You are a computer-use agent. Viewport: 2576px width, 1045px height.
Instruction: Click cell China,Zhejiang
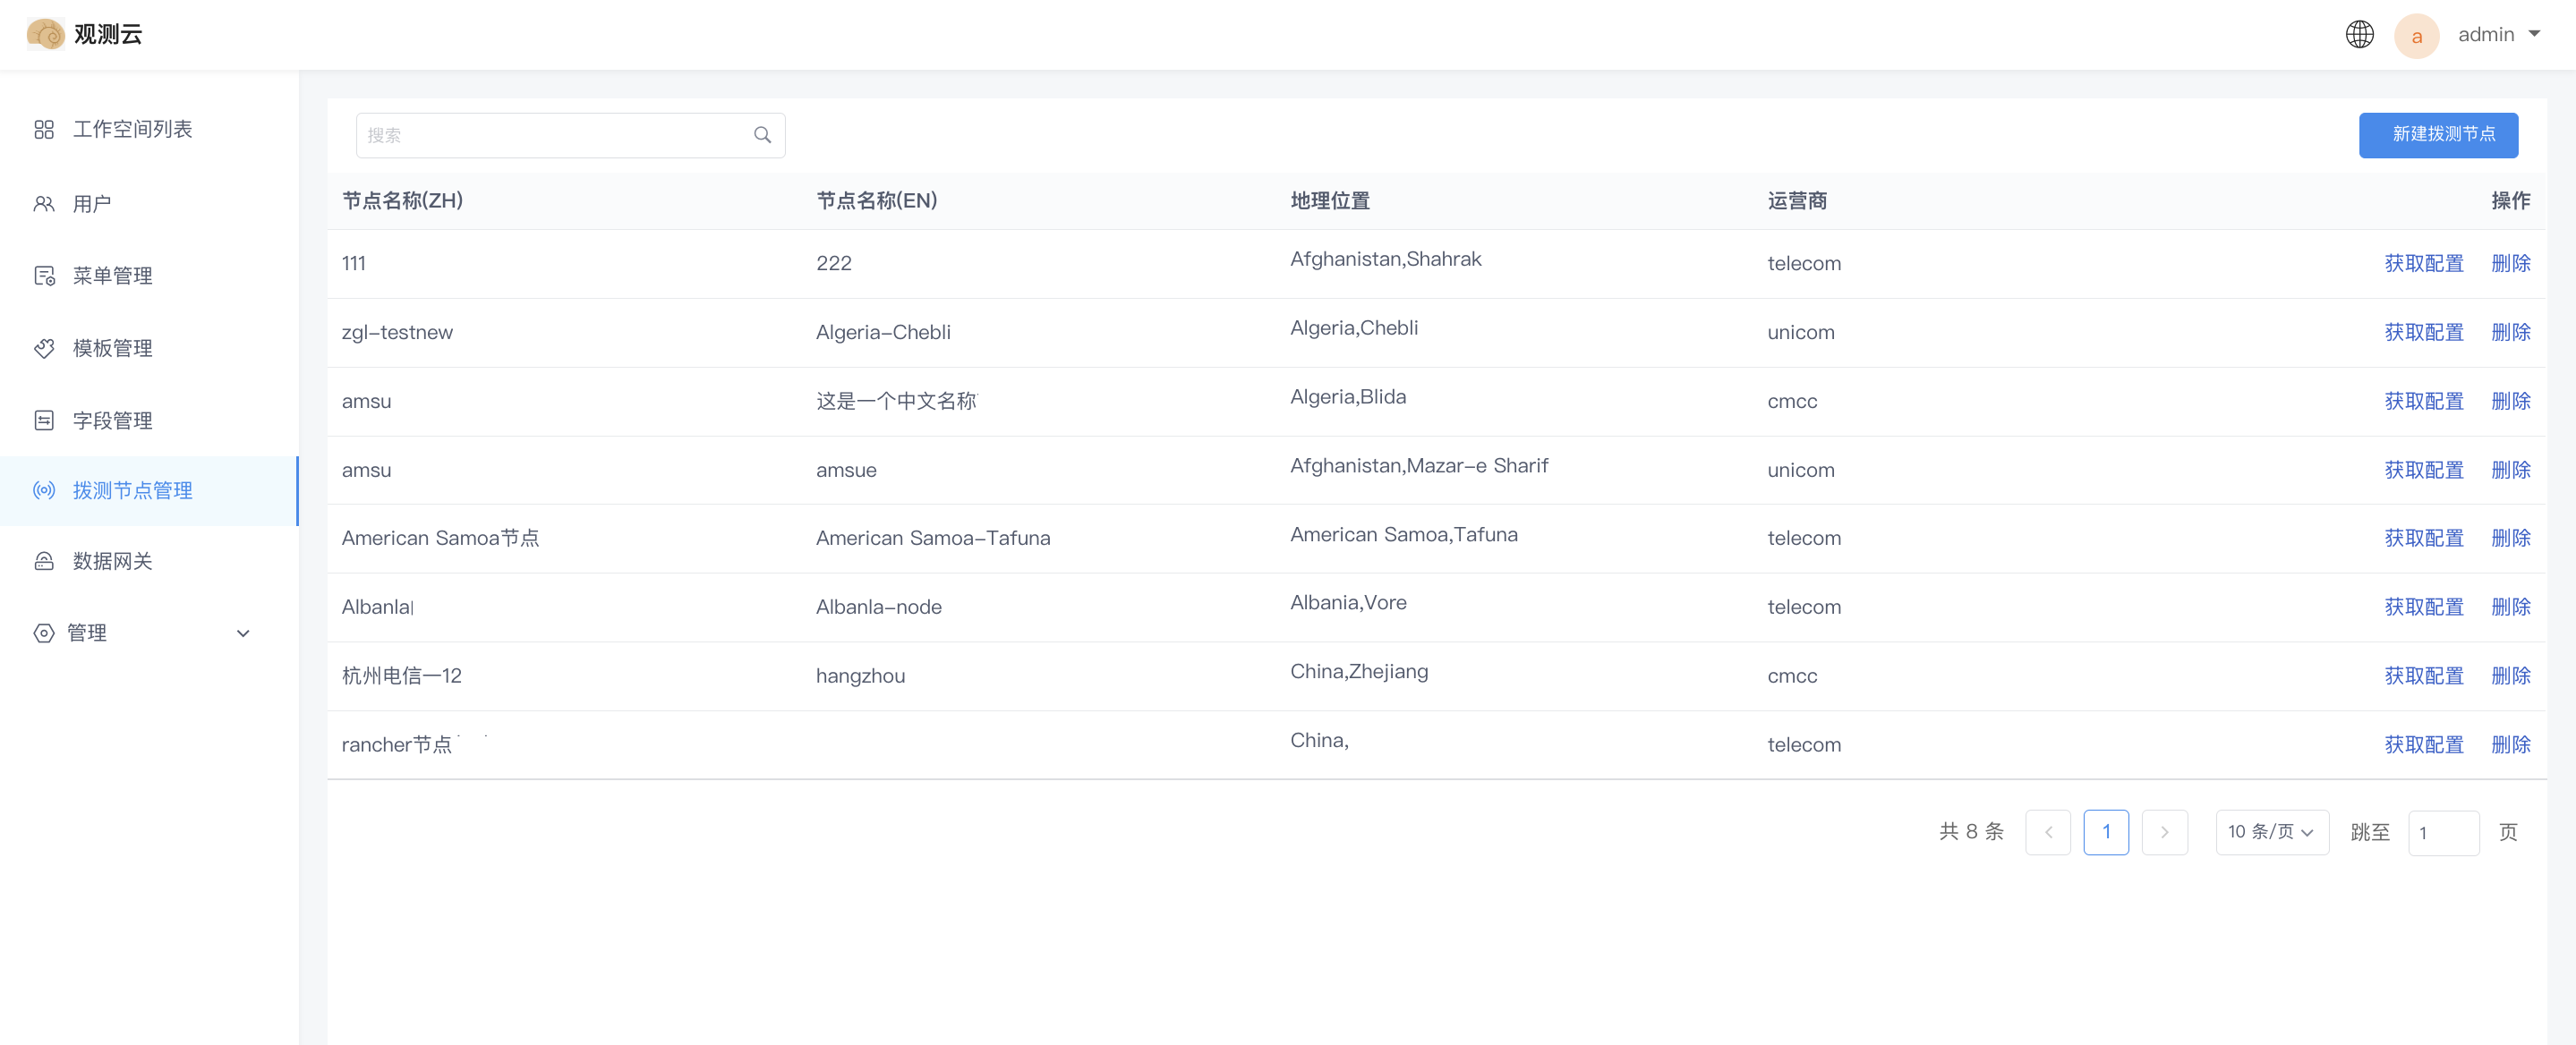pos(1358,672)
